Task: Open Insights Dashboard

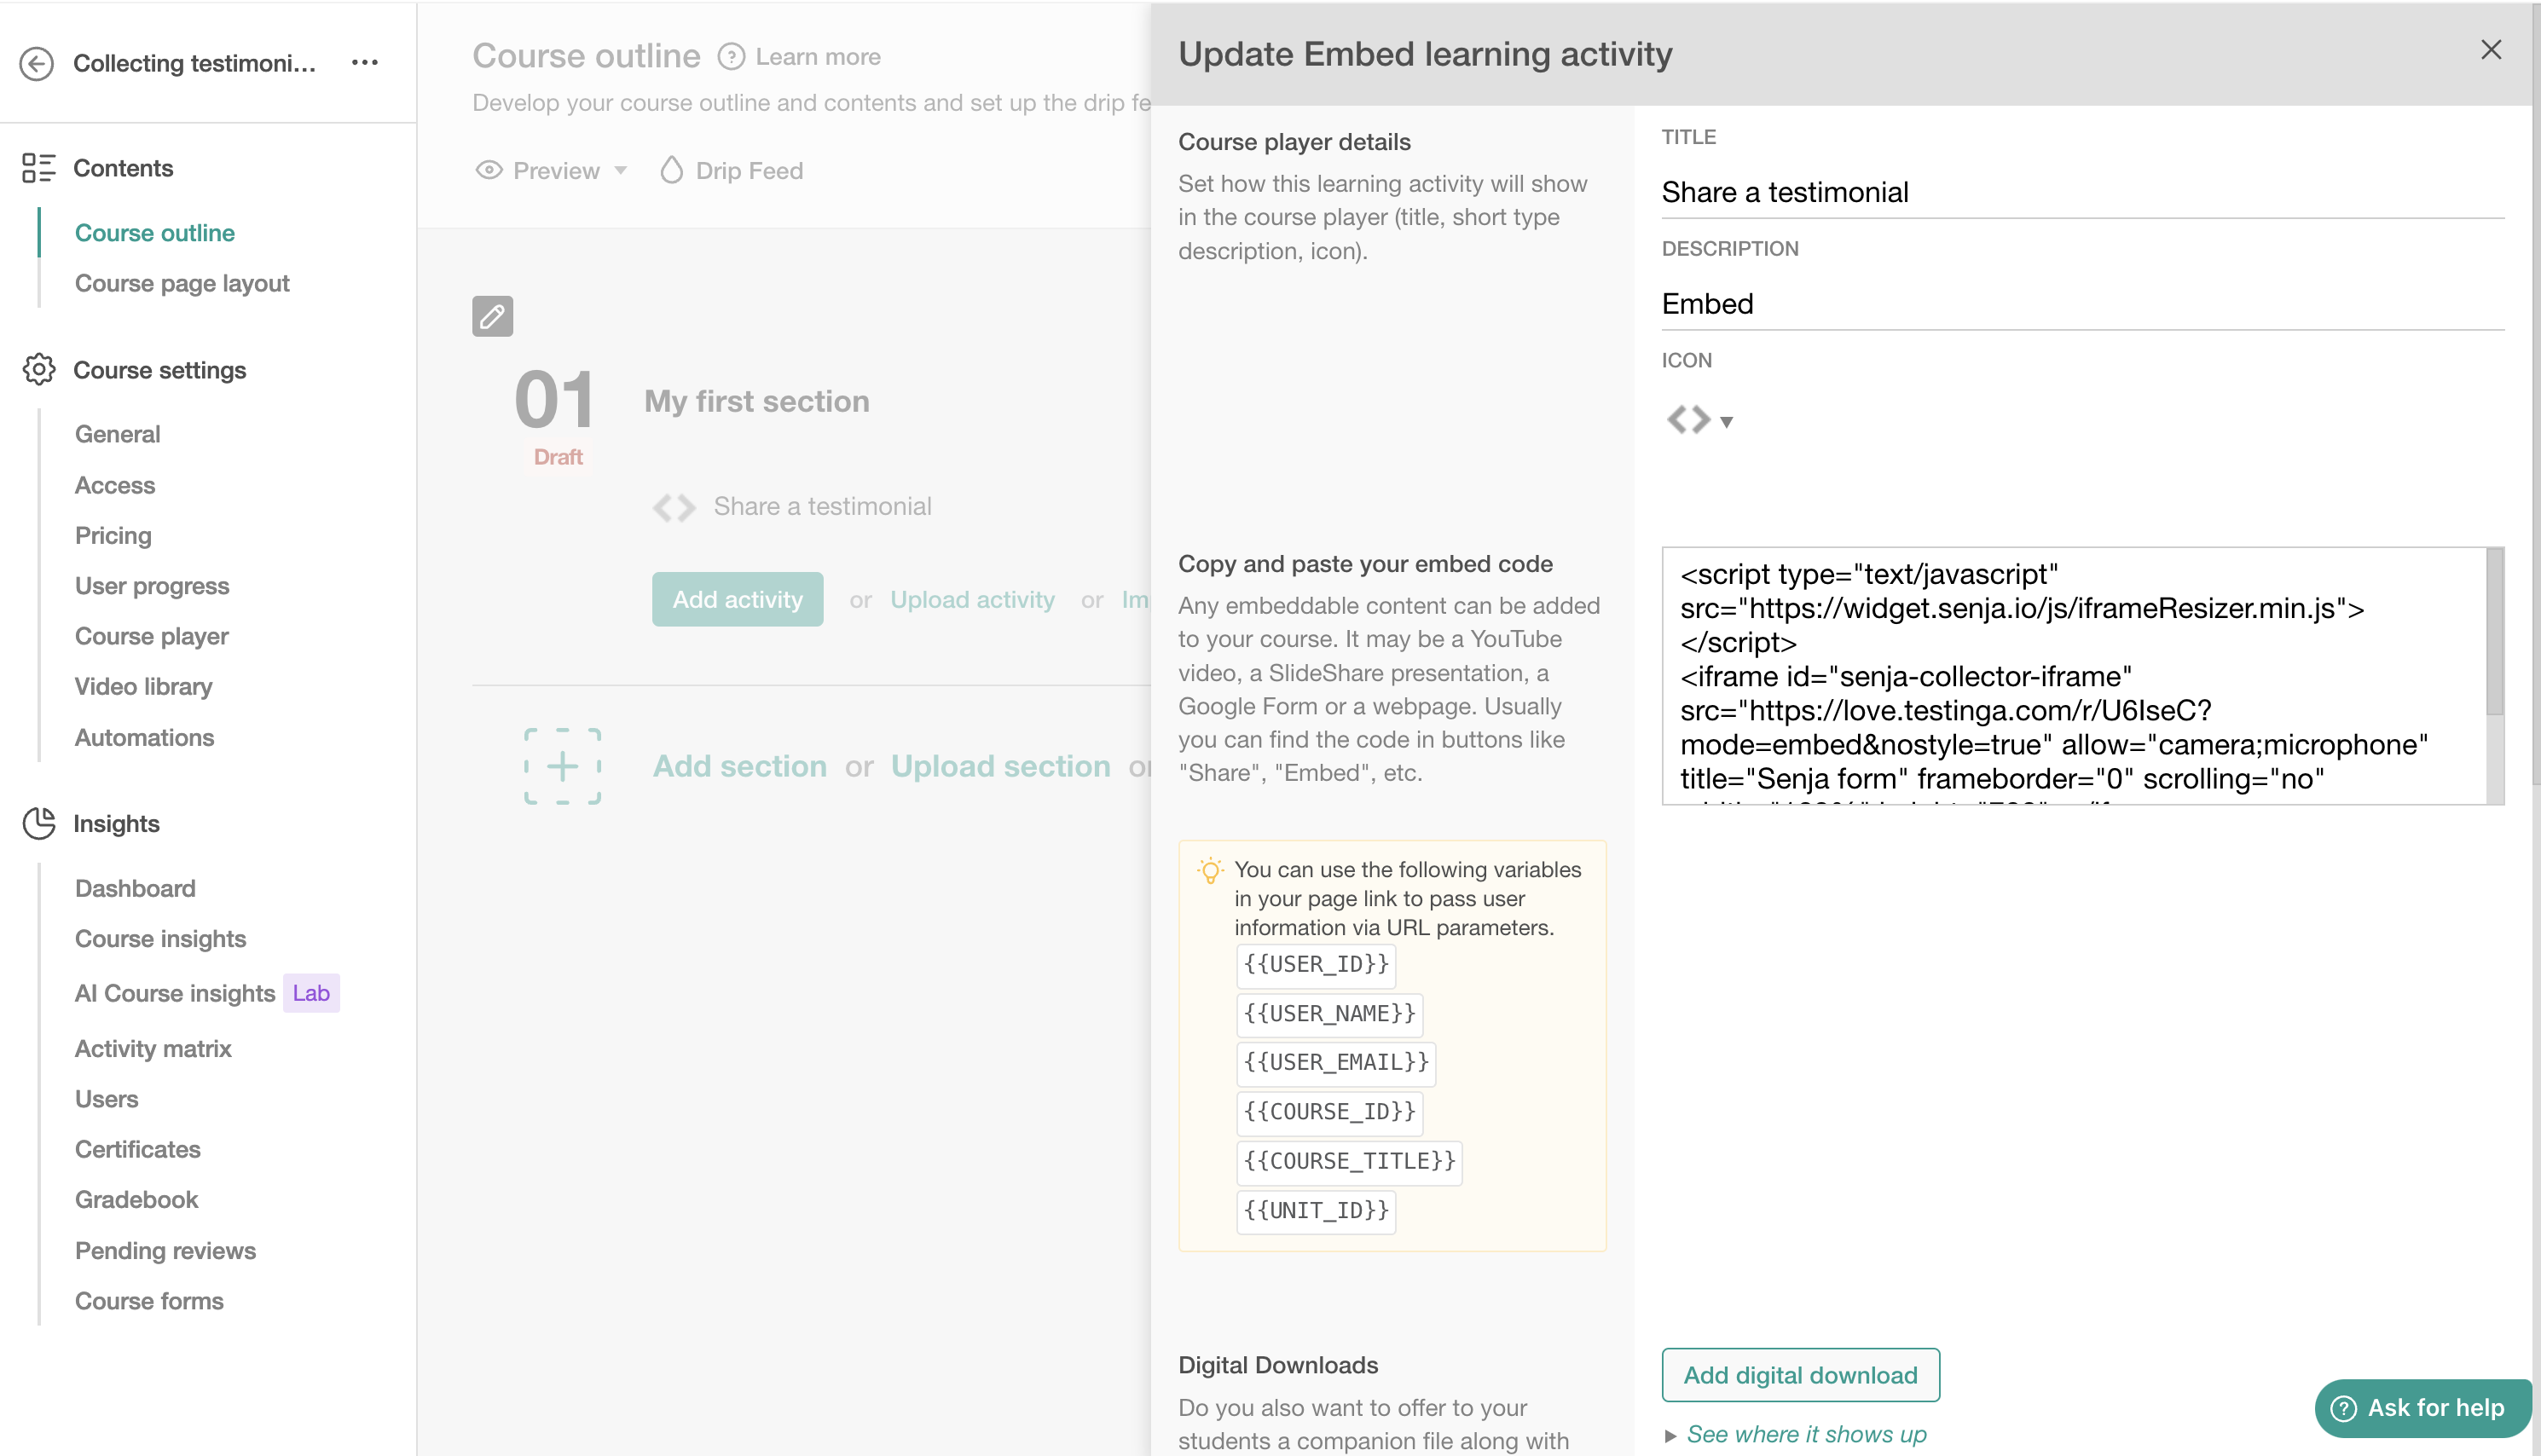Action: 135,888
